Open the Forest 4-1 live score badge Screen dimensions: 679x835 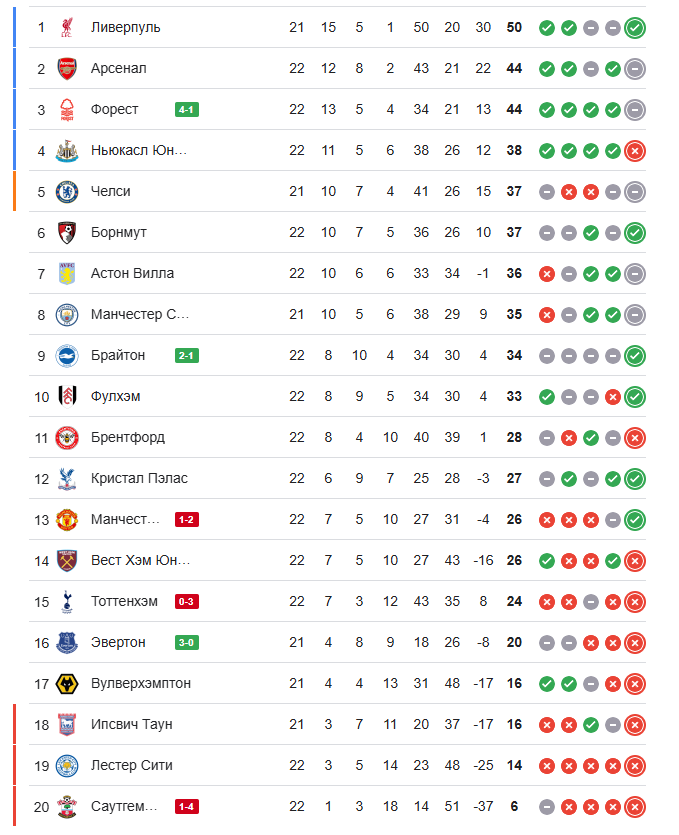pos(187,110)
